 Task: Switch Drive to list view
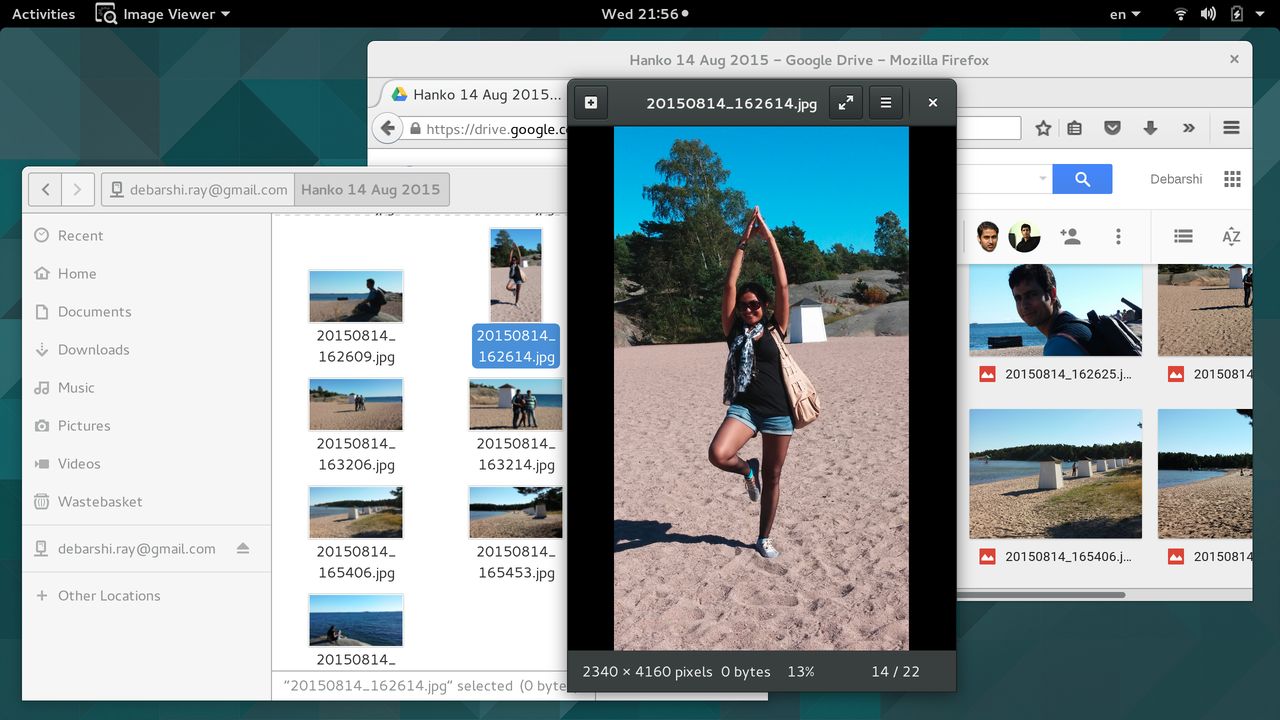click(1183, 237)
